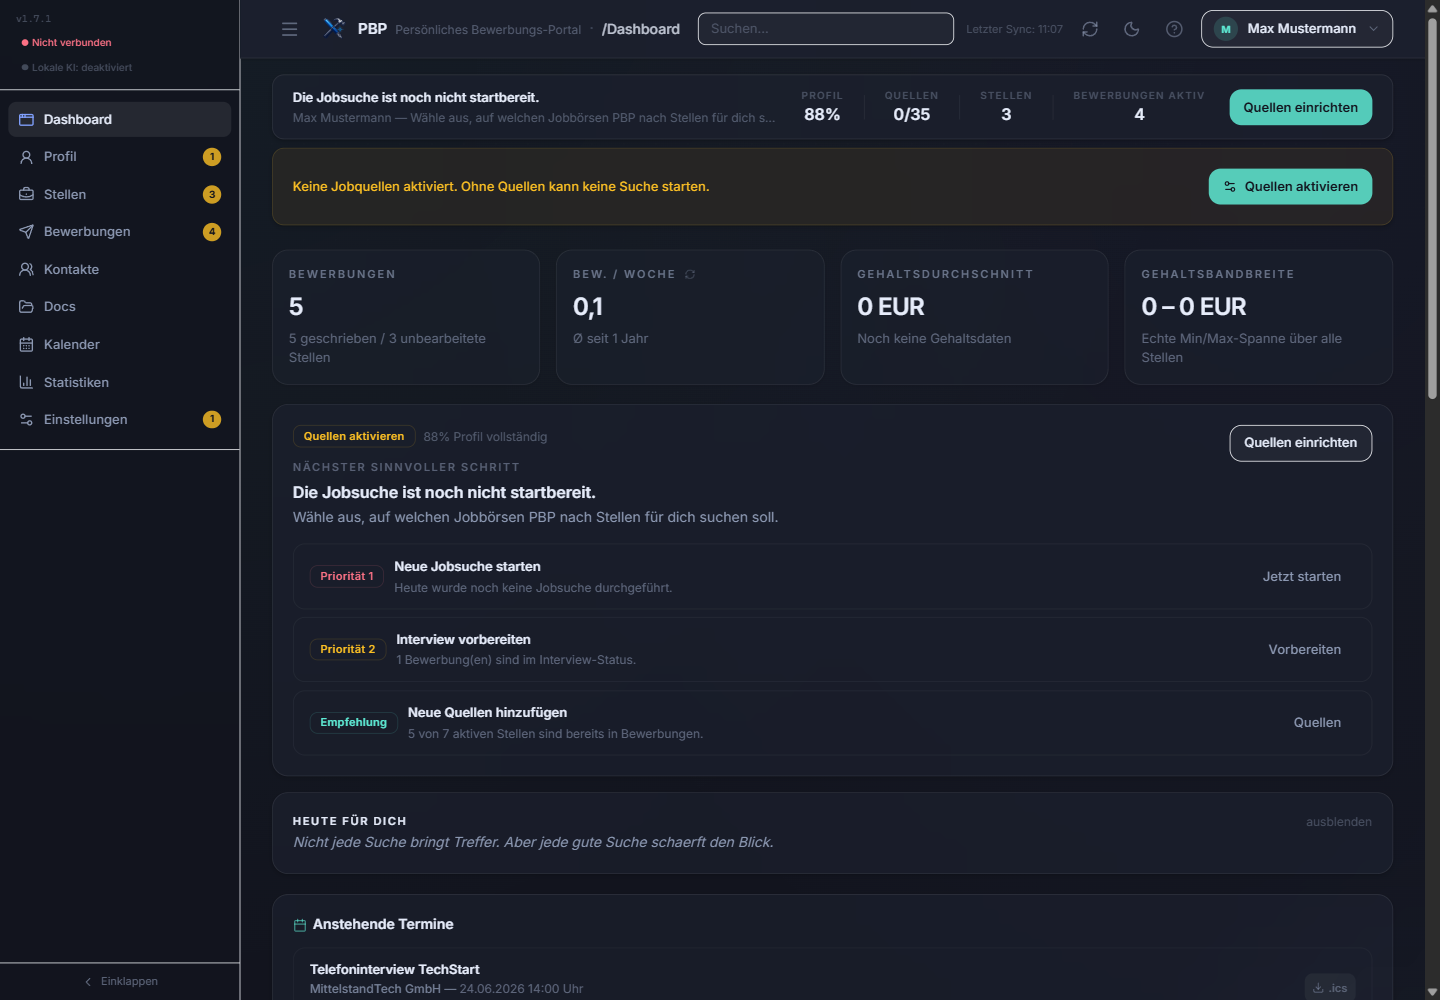This screenshot has width=1440, height=1000.
Task: Click the Einstellungen notification badge
Action: [212, 420]
